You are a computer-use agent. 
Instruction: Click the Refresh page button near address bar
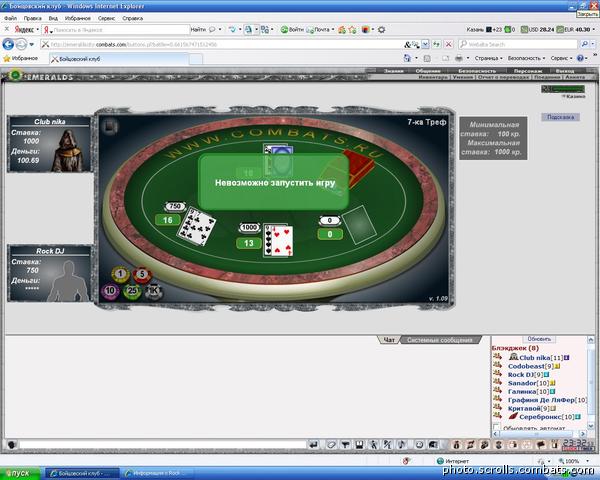tap(437, 44)
